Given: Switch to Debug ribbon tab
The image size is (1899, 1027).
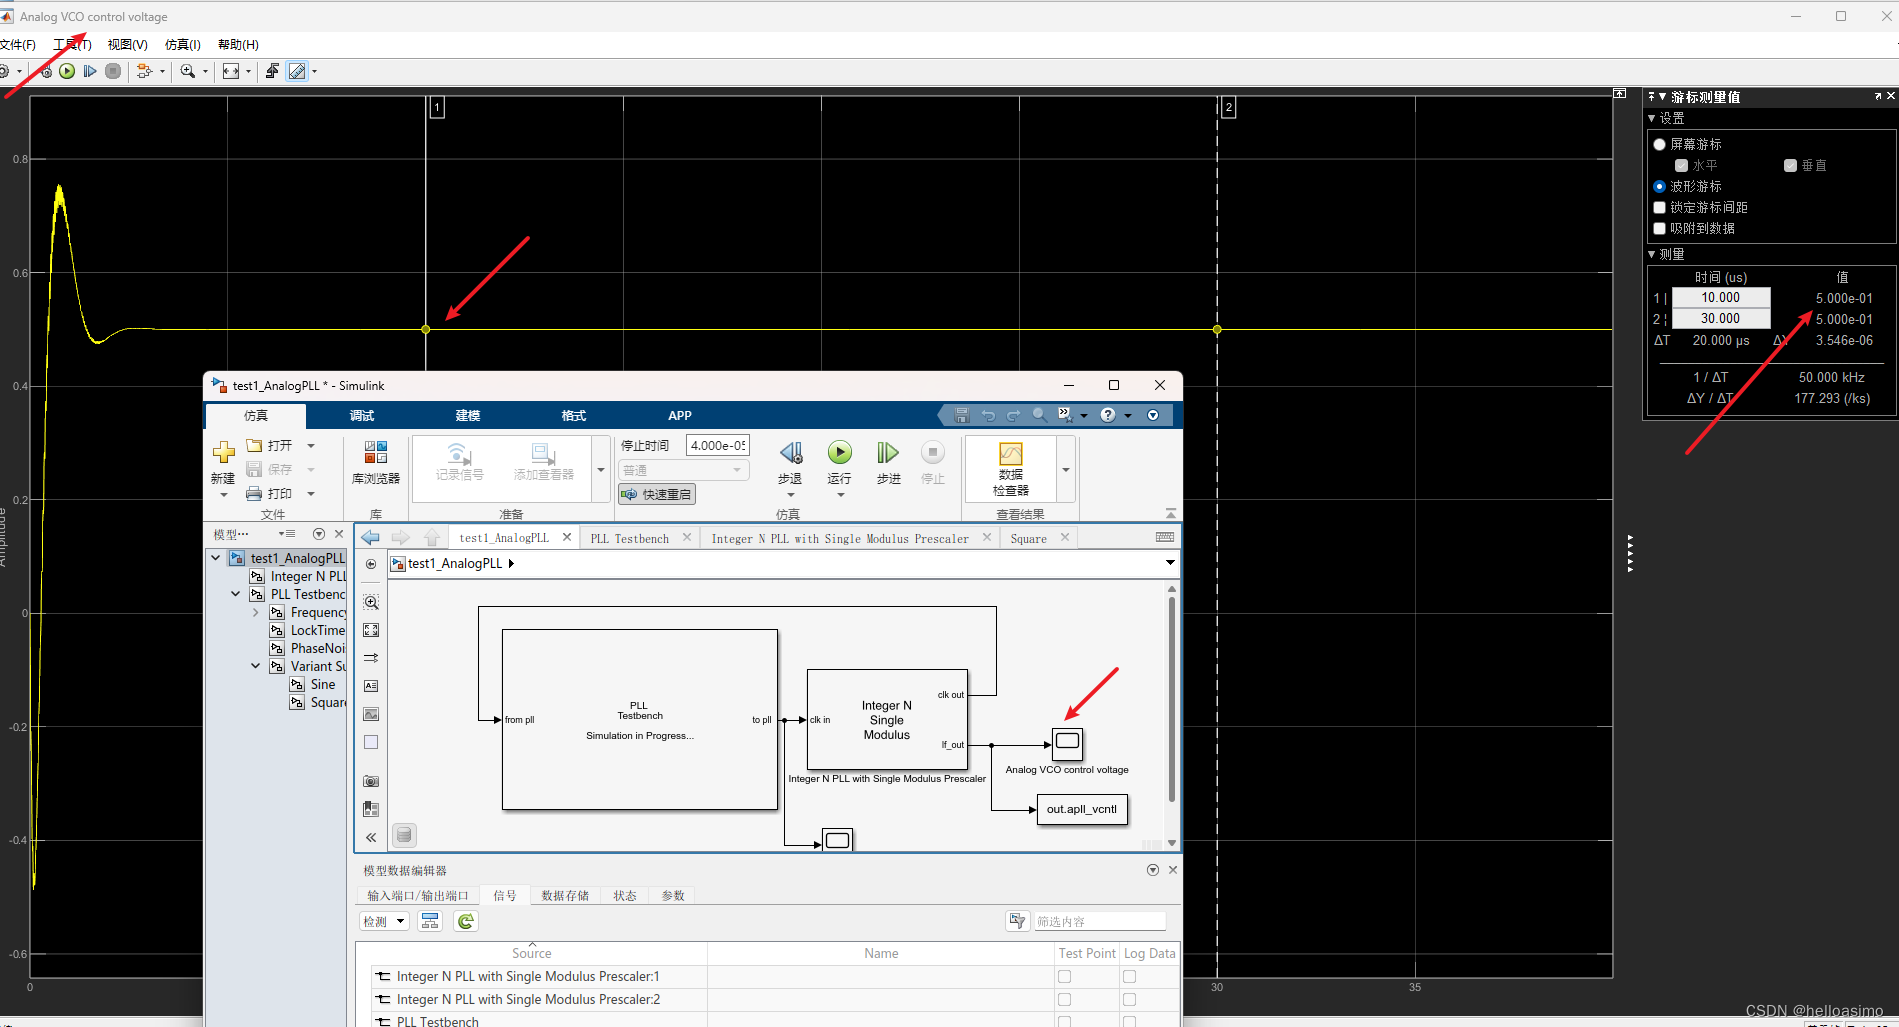Looking at the screenshot, I should click(362, 416).
